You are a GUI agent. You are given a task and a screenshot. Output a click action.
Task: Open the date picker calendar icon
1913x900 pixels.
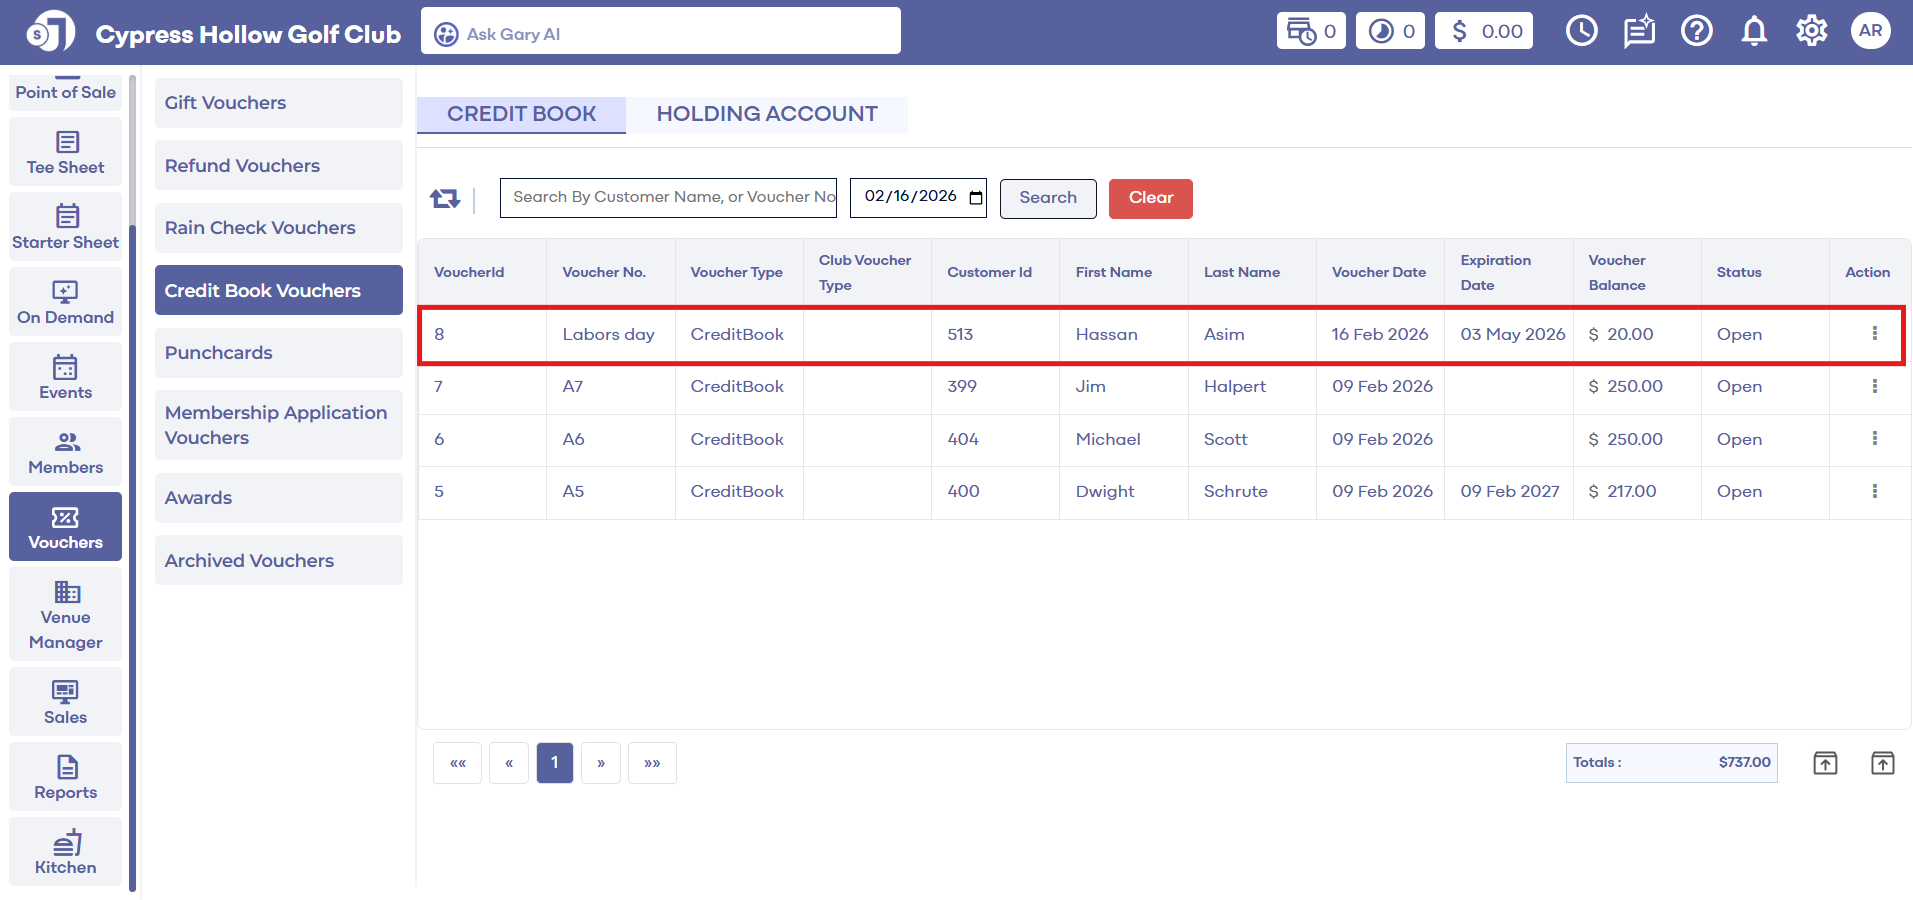click(976, 198)
